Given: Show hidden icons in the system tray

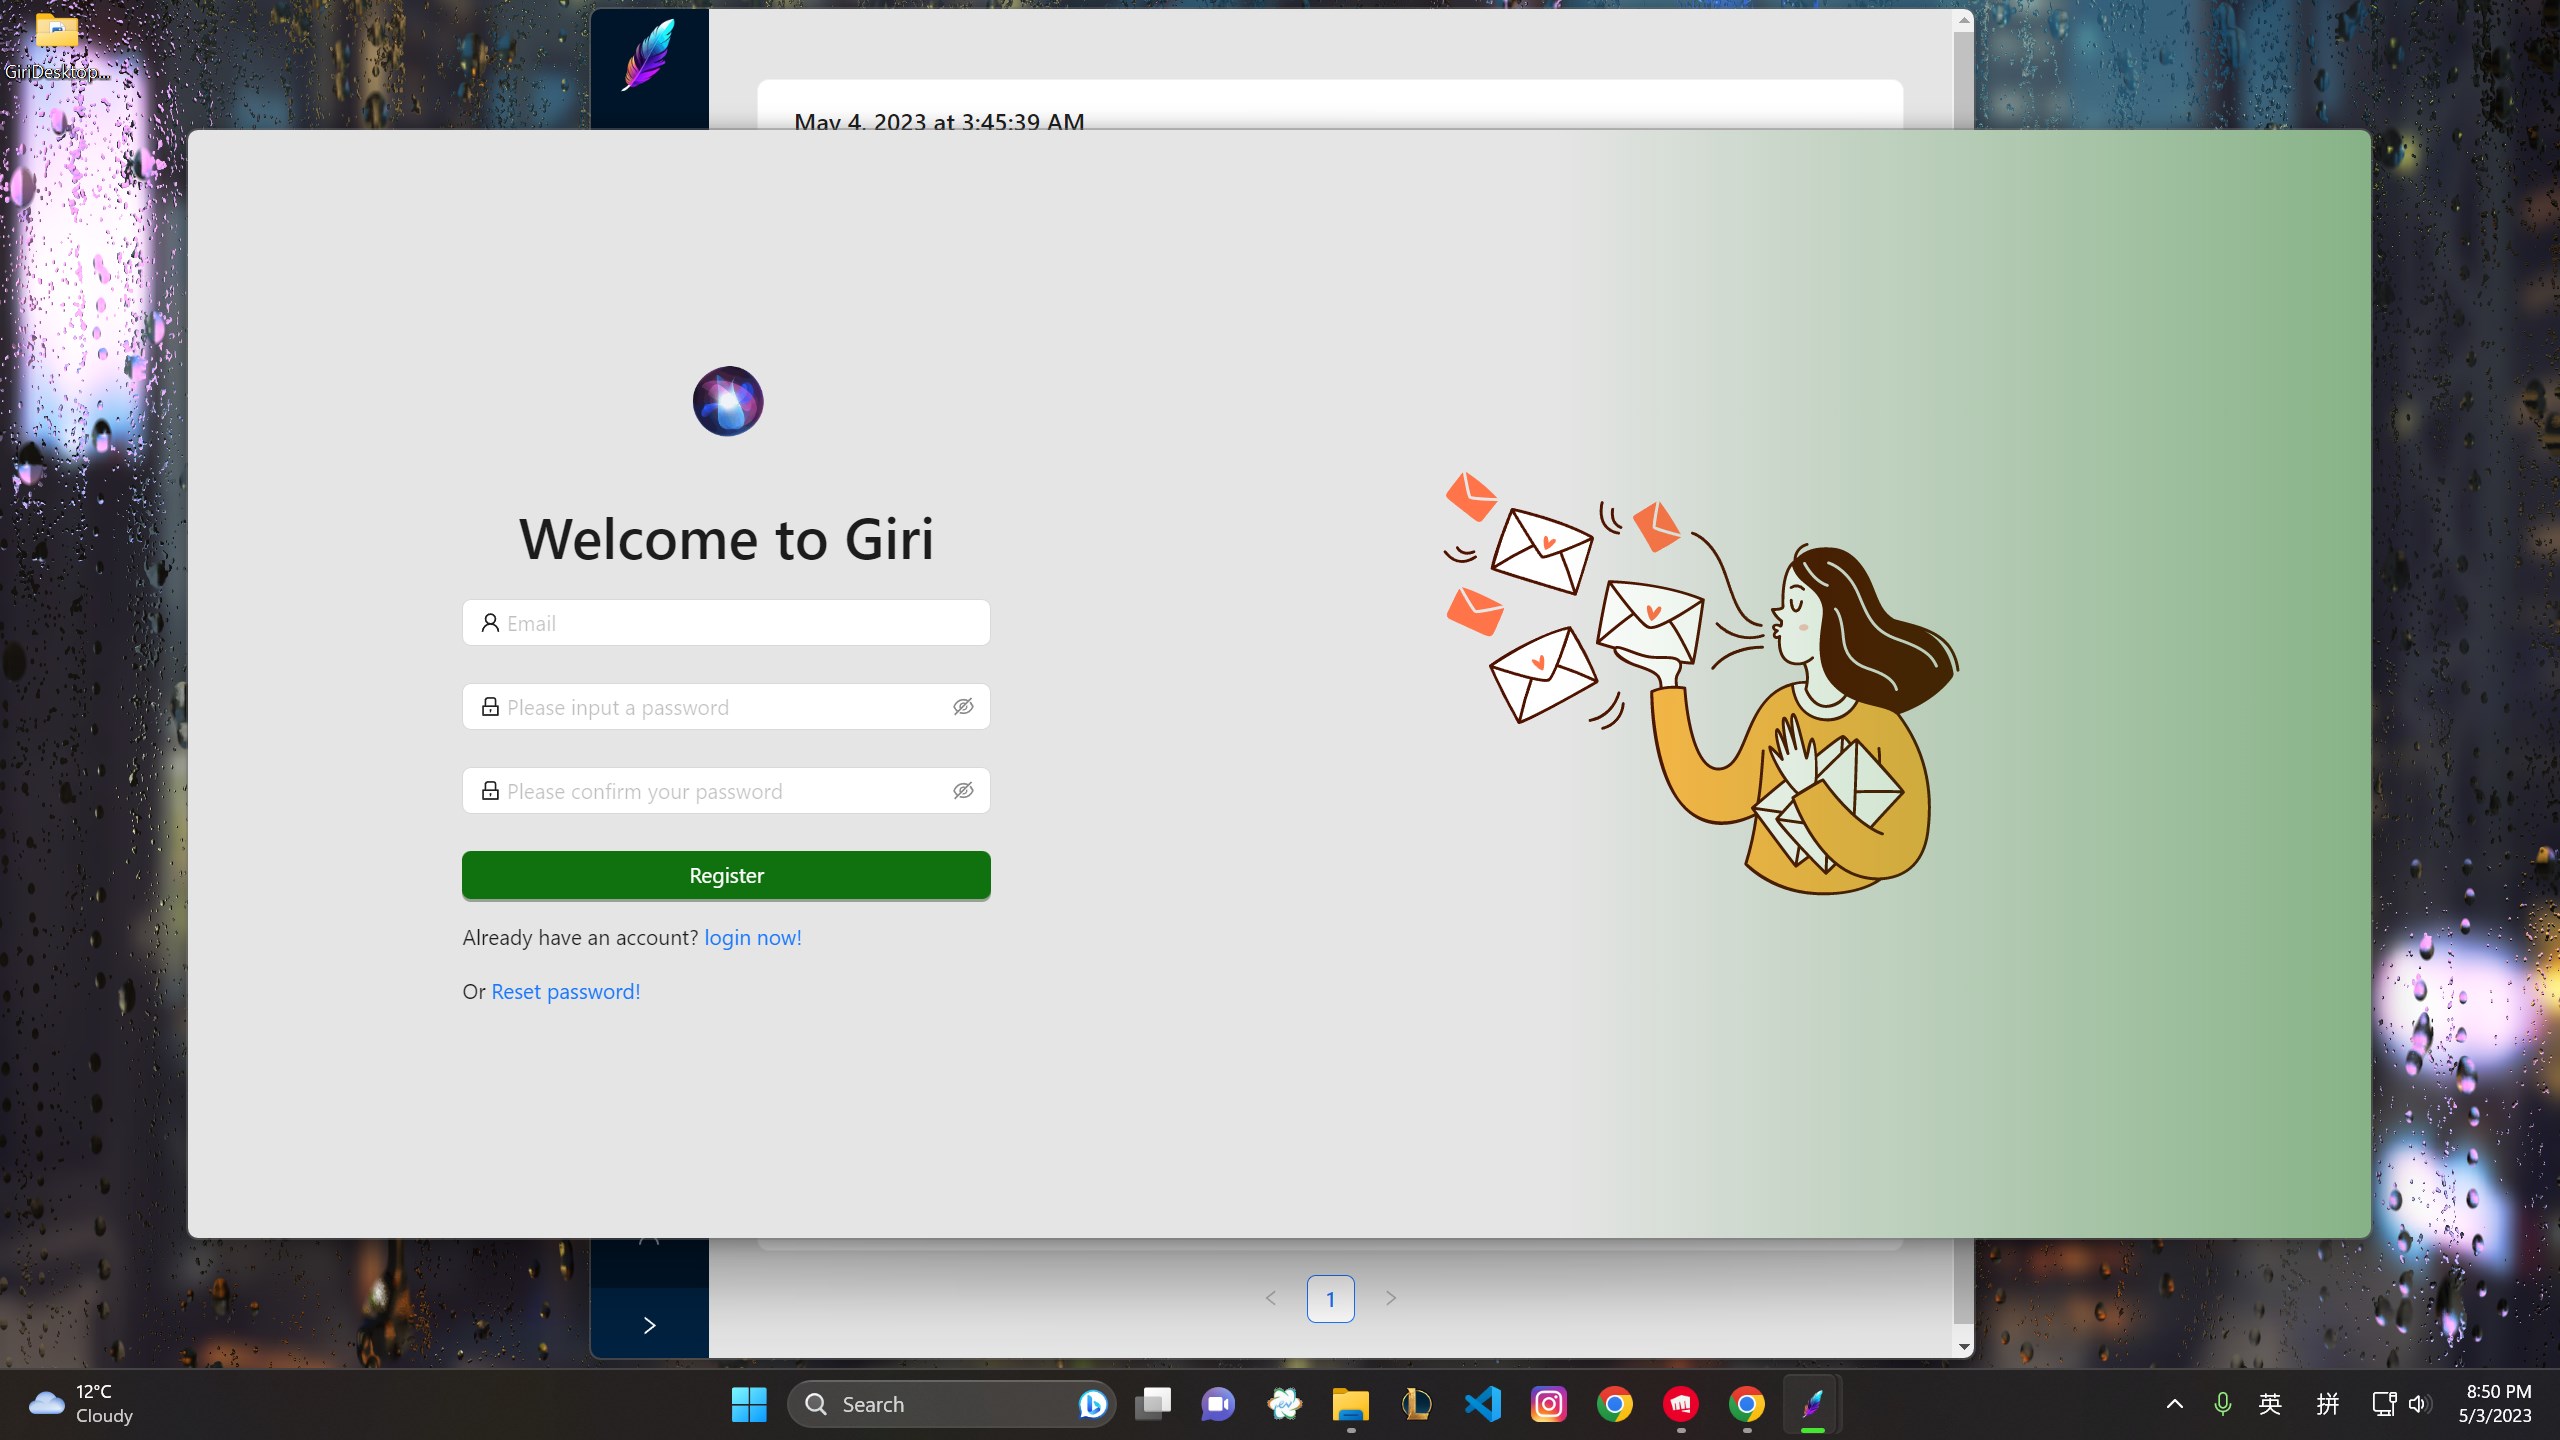Looking at the screenshot, I should [x=2174, y=1404].
